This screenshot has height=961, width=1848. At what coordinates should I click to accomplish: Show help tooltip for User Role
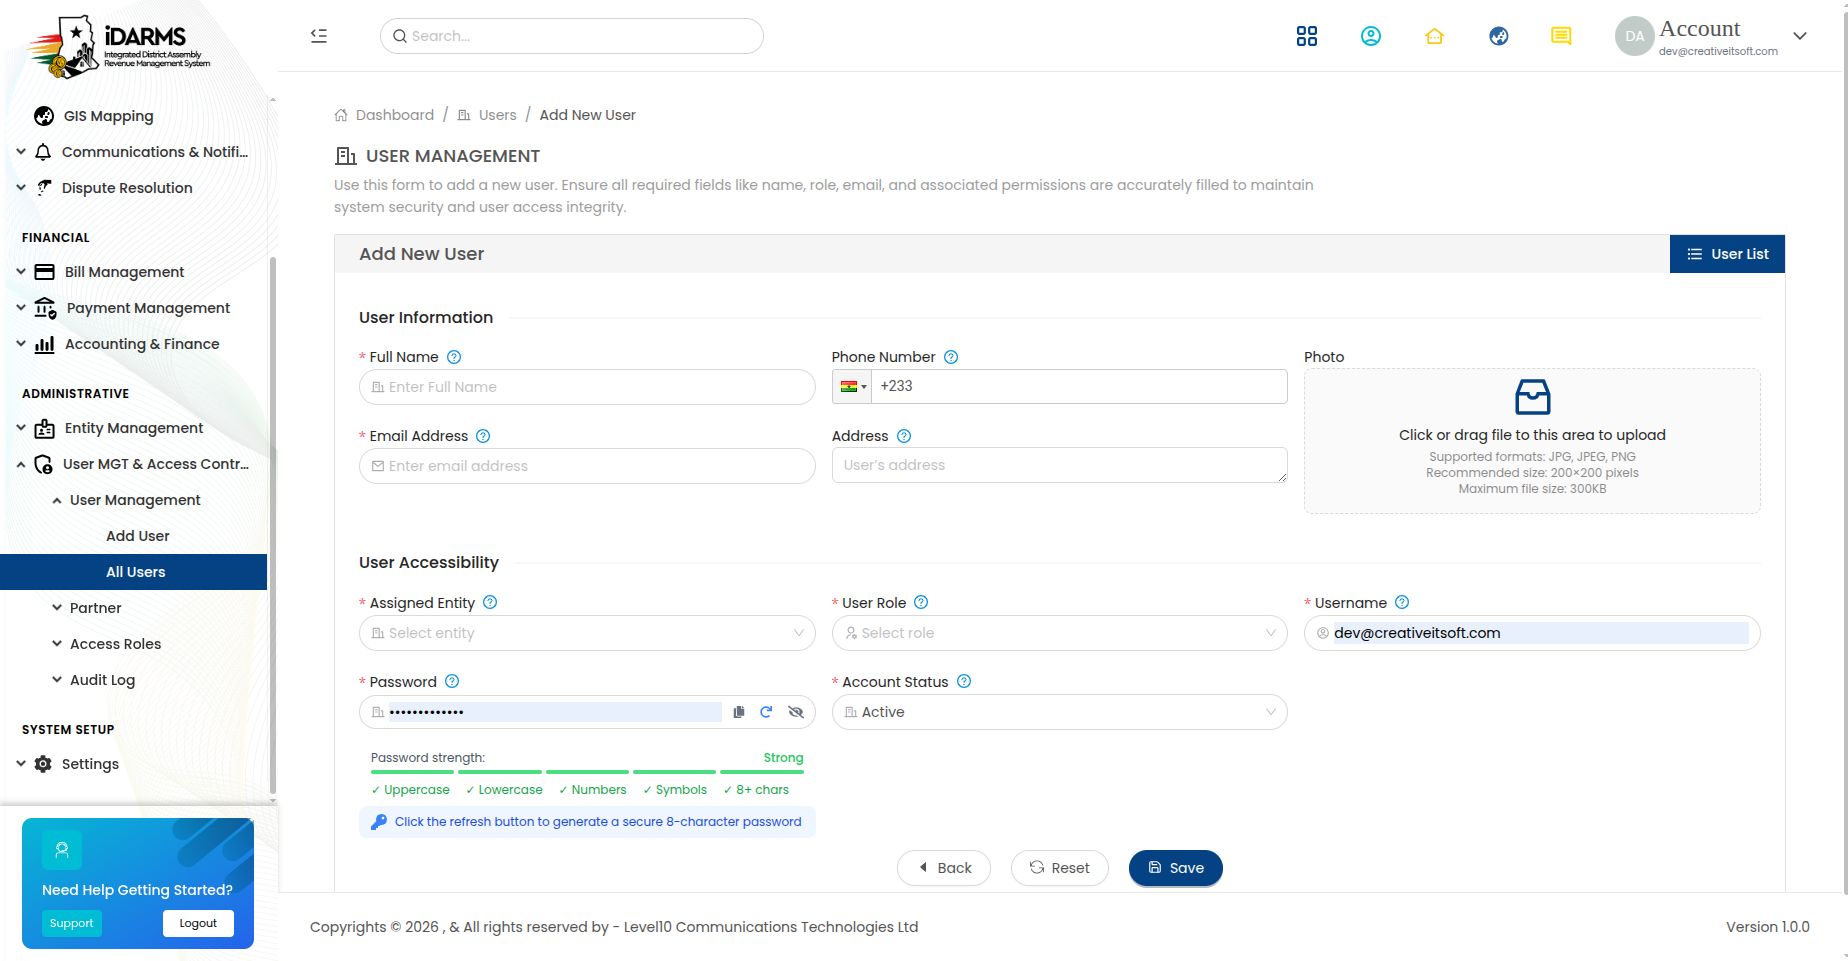(921, 602)
